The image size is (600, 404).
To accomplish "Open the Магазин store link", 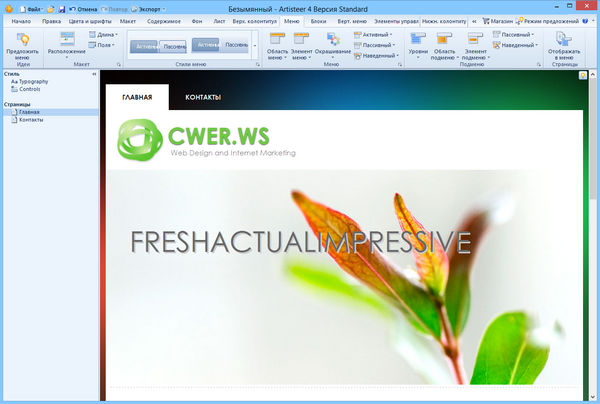I will coord(495,20).
